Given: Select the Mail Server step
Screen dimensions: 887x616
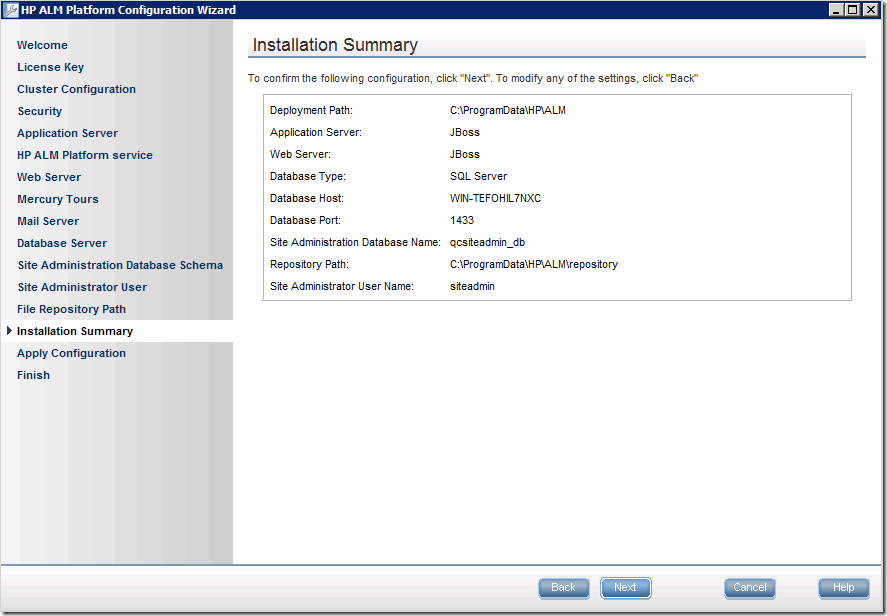Looking at the screenshot, I should coord(48,222).
